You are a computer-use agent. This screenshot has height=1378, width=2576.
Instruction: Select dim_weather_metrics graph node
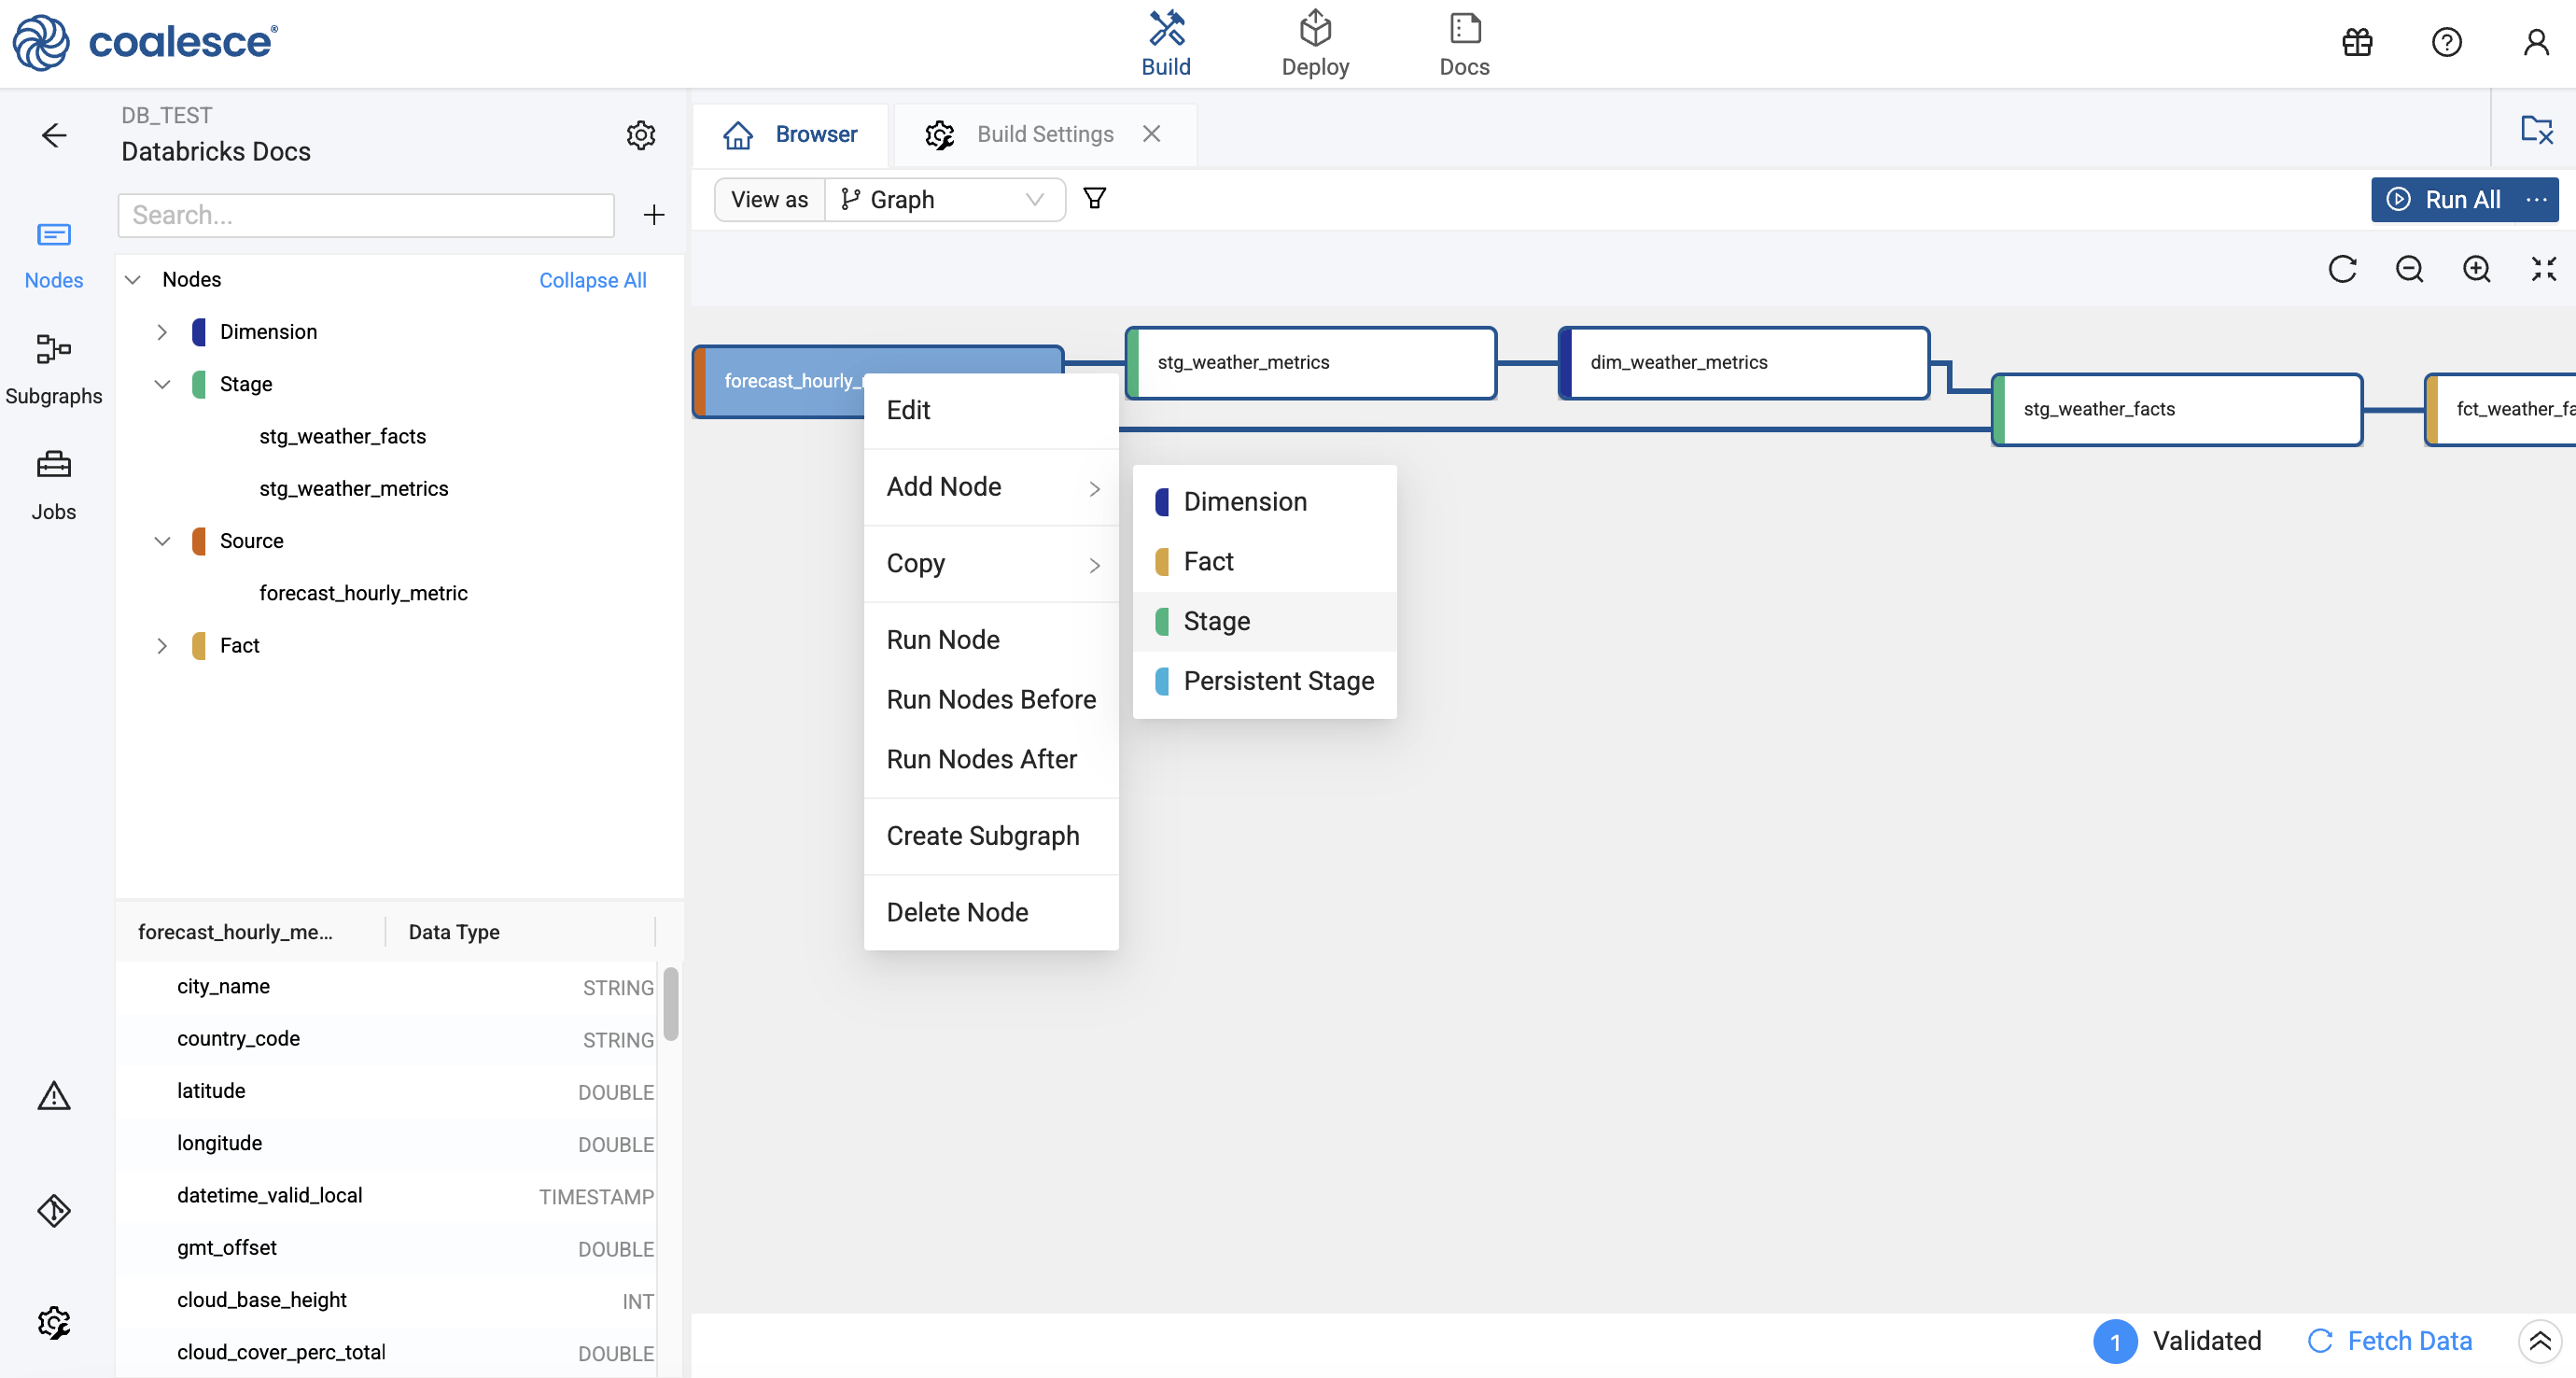[1743, 363]
